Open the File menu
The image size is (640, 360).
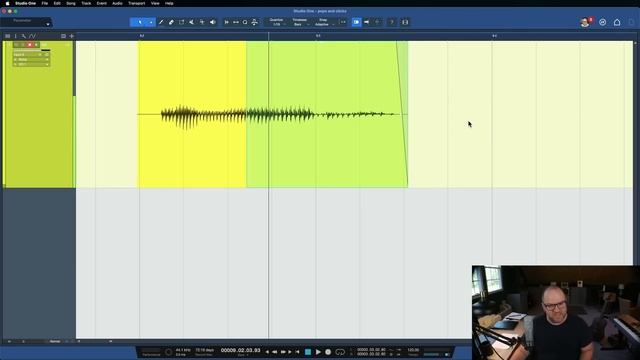click(x=45, y=3)
